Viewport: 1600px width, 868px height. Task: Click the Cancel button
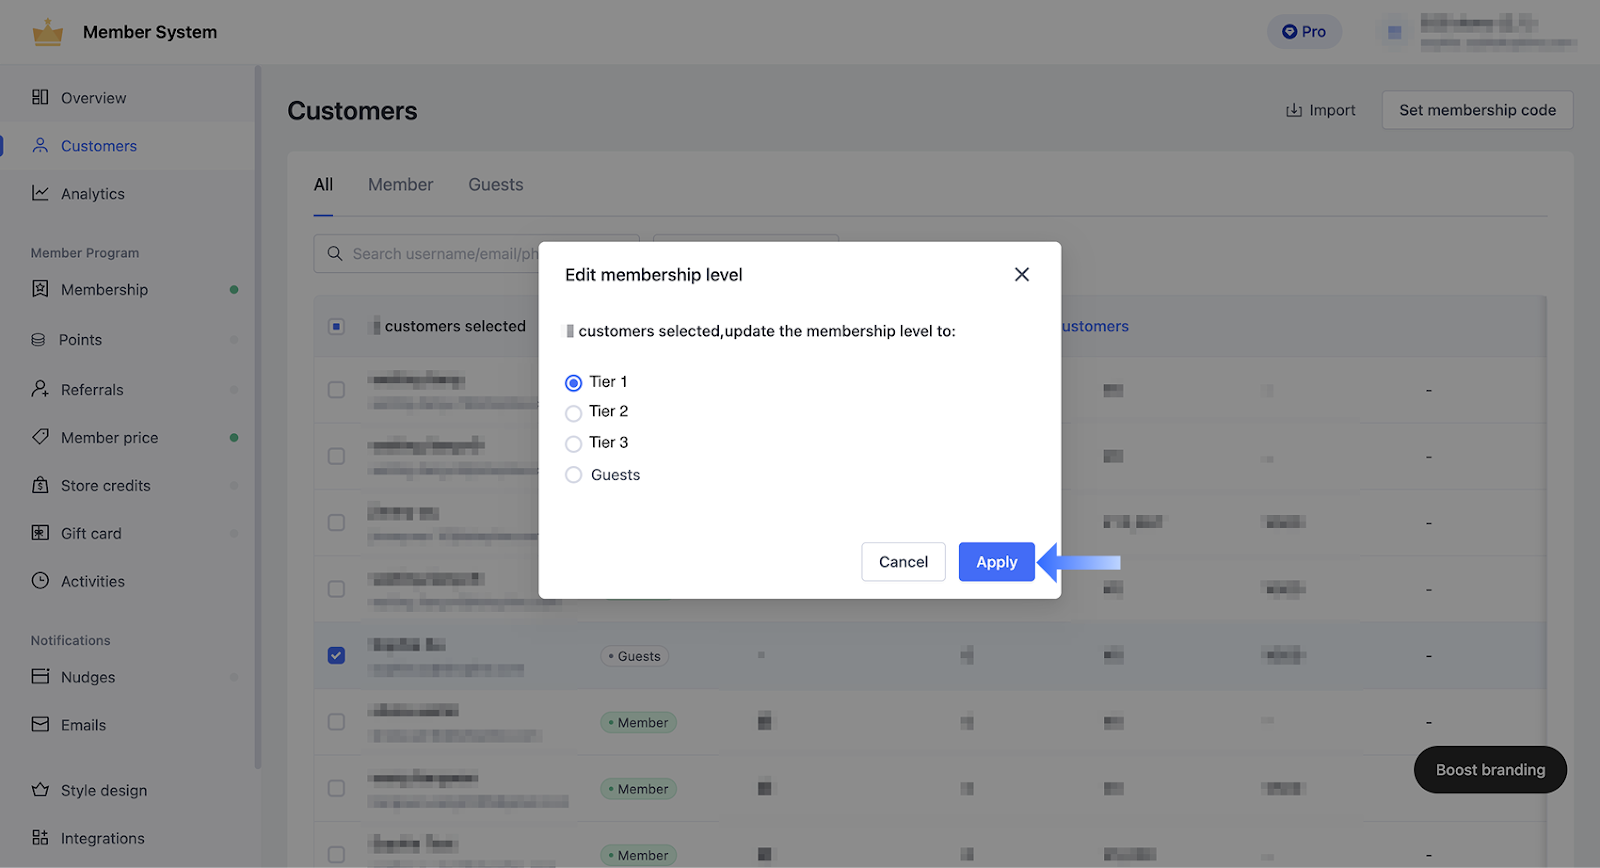pyautogui.click(x=903, y=562)
